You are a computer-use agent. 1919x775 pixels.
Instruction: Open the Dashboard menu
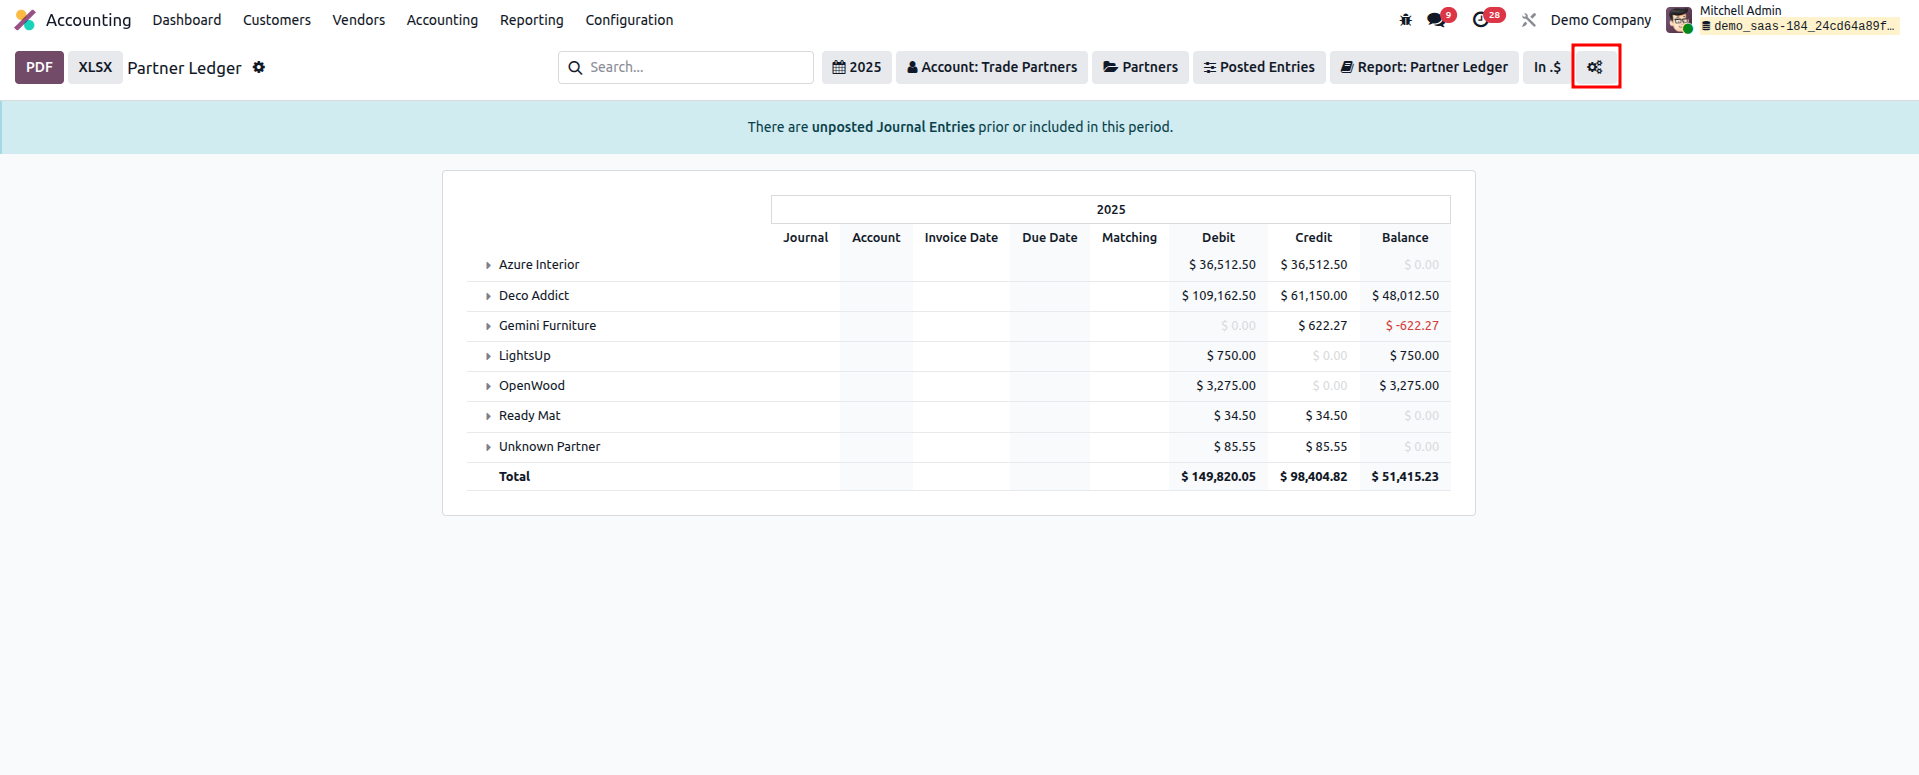(x=187, y=20)
